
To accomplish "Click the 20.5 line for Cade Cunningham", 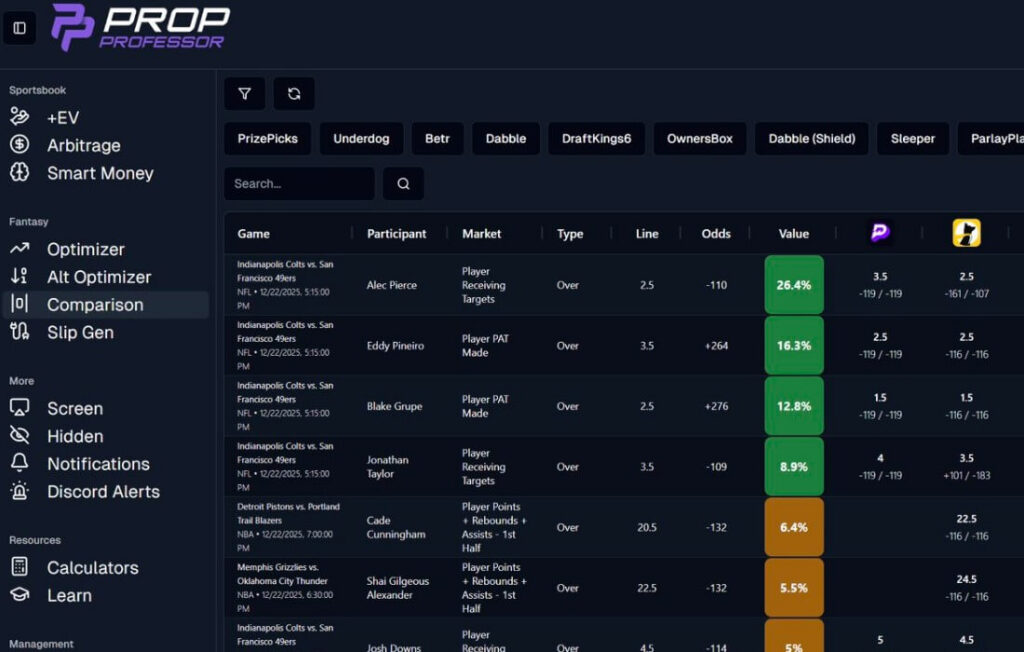I will click(647, 527).
